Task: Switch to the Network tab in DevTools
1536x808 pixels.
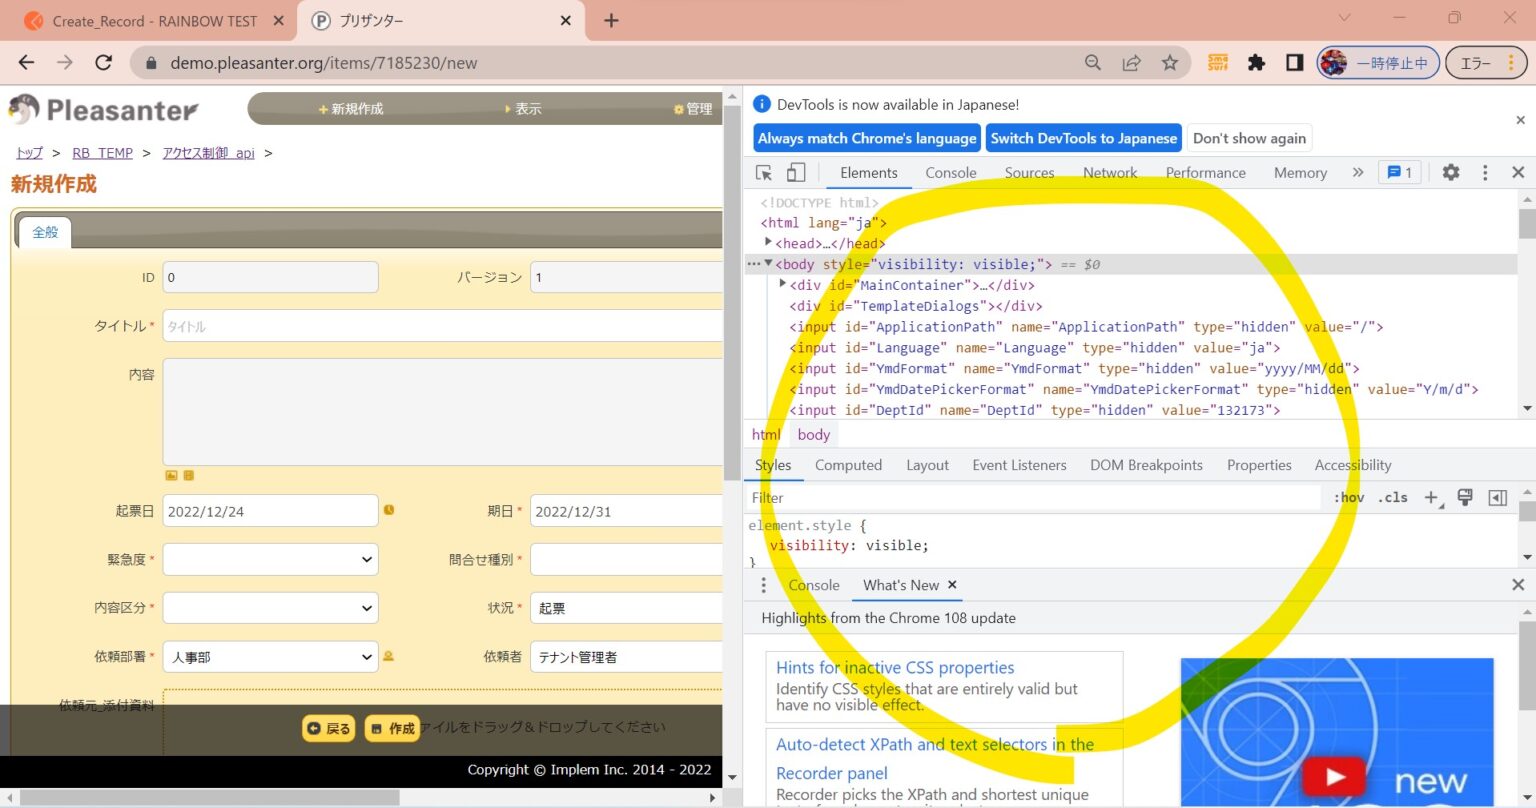Action: click(1110, 172)
